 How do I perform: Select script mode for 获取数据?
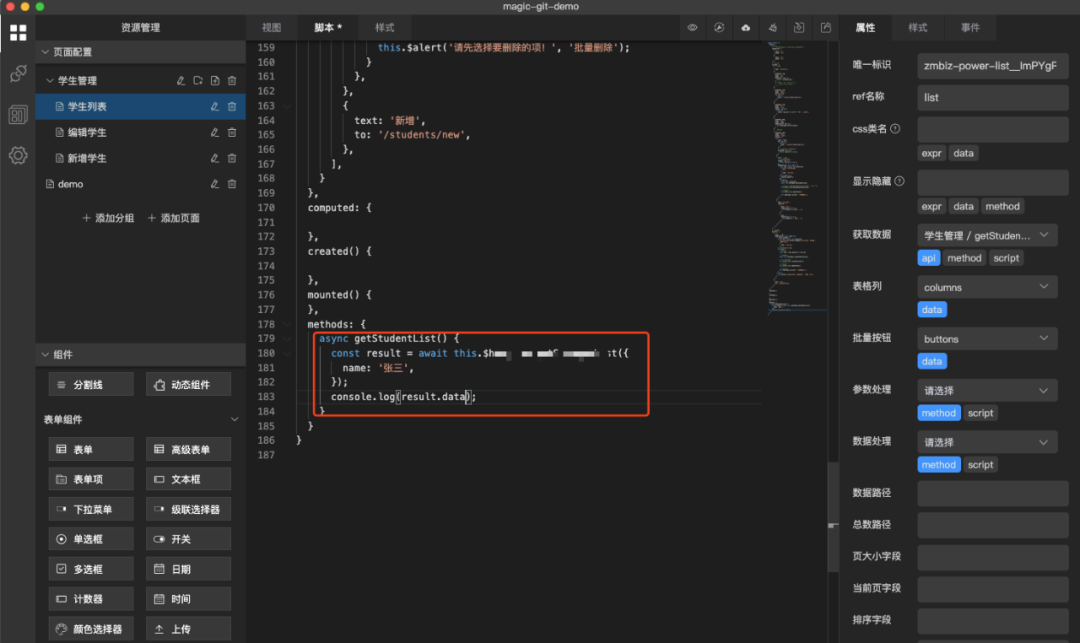pyautogui.click(x=1006, y=258)
